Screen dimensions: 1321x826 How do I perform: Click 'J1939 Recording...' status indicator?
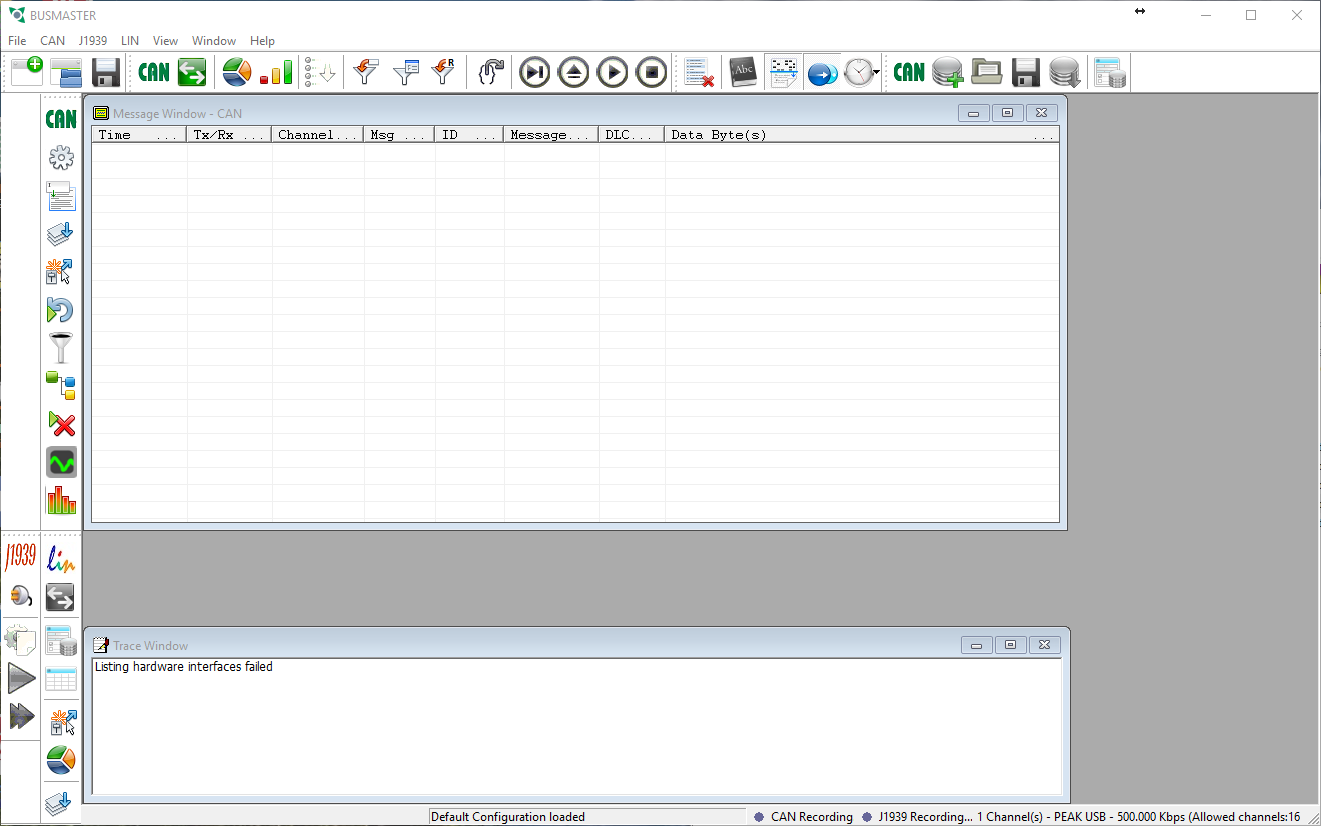(x=916, y=817)
